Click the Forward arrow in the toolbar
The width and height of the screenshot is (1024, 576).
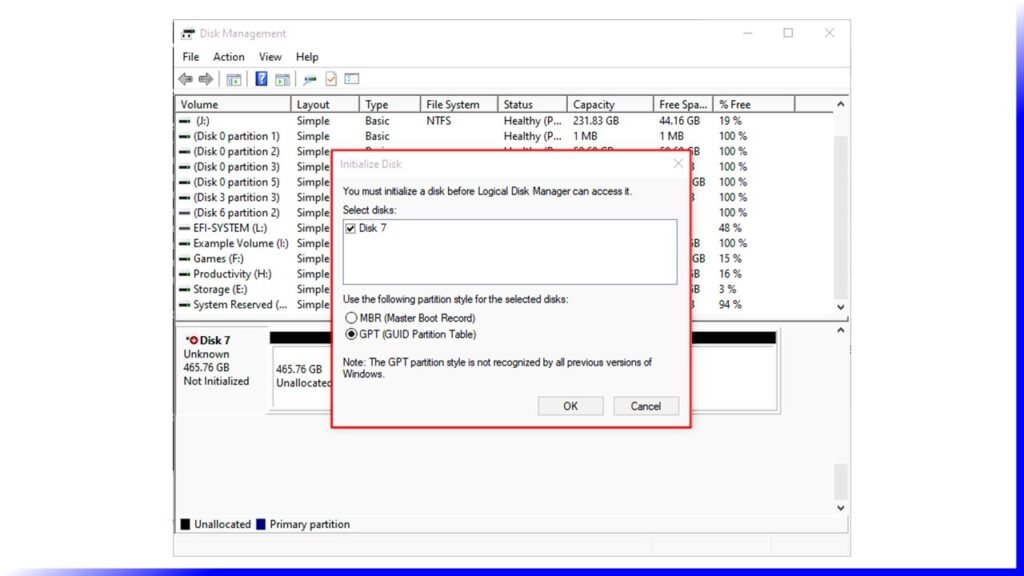coord(206,79)
